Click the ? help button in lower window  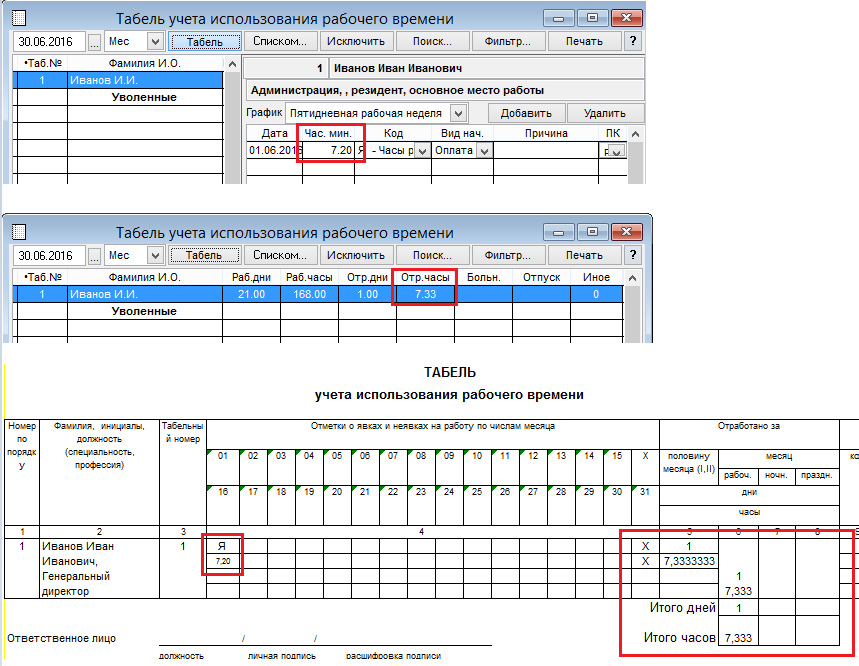[633, 255]
